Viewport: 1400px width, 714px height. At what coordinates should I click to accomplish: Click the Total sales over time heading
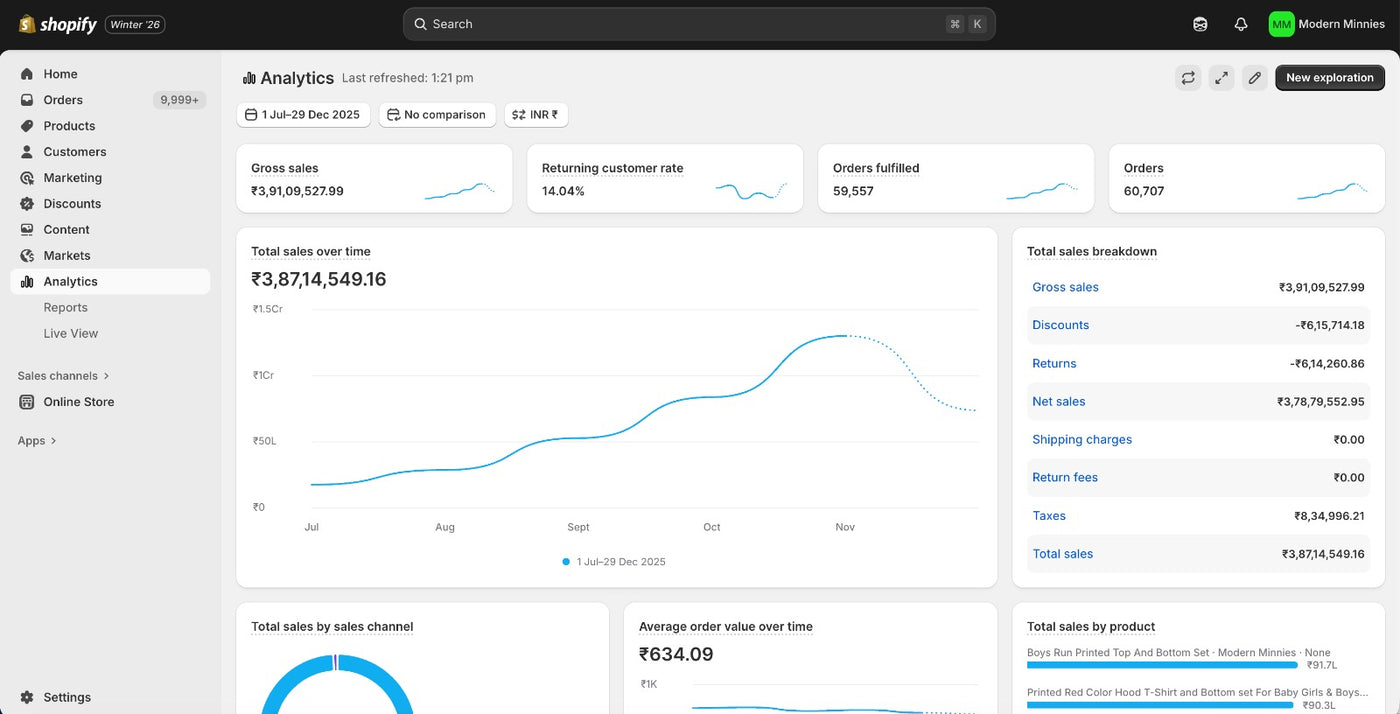coord(311,252)
